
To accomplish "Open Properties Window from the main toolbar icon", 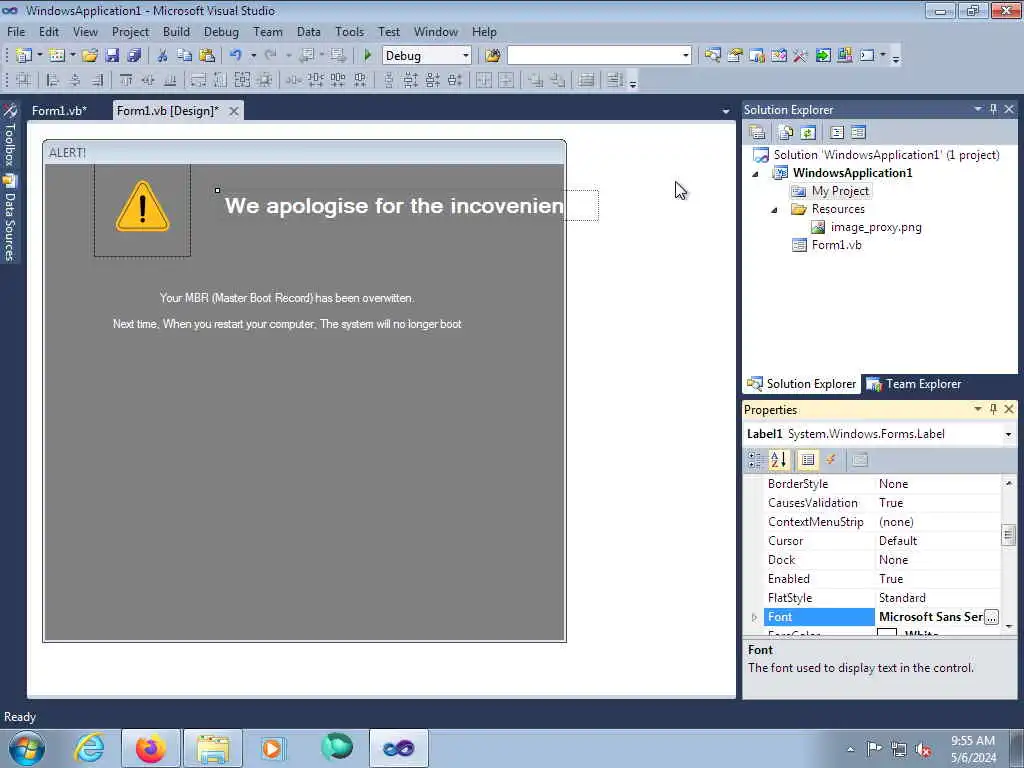I will coord(735,56).
